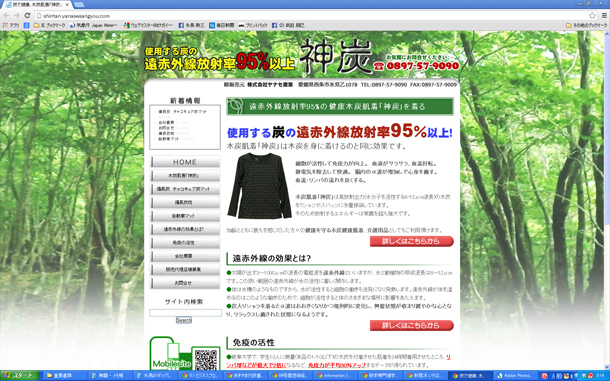Viewport: 610px width, 381px height.
Task: Open the Chrome menu hamburger icon
Action: pyautogui.click(x=604, y=16)
